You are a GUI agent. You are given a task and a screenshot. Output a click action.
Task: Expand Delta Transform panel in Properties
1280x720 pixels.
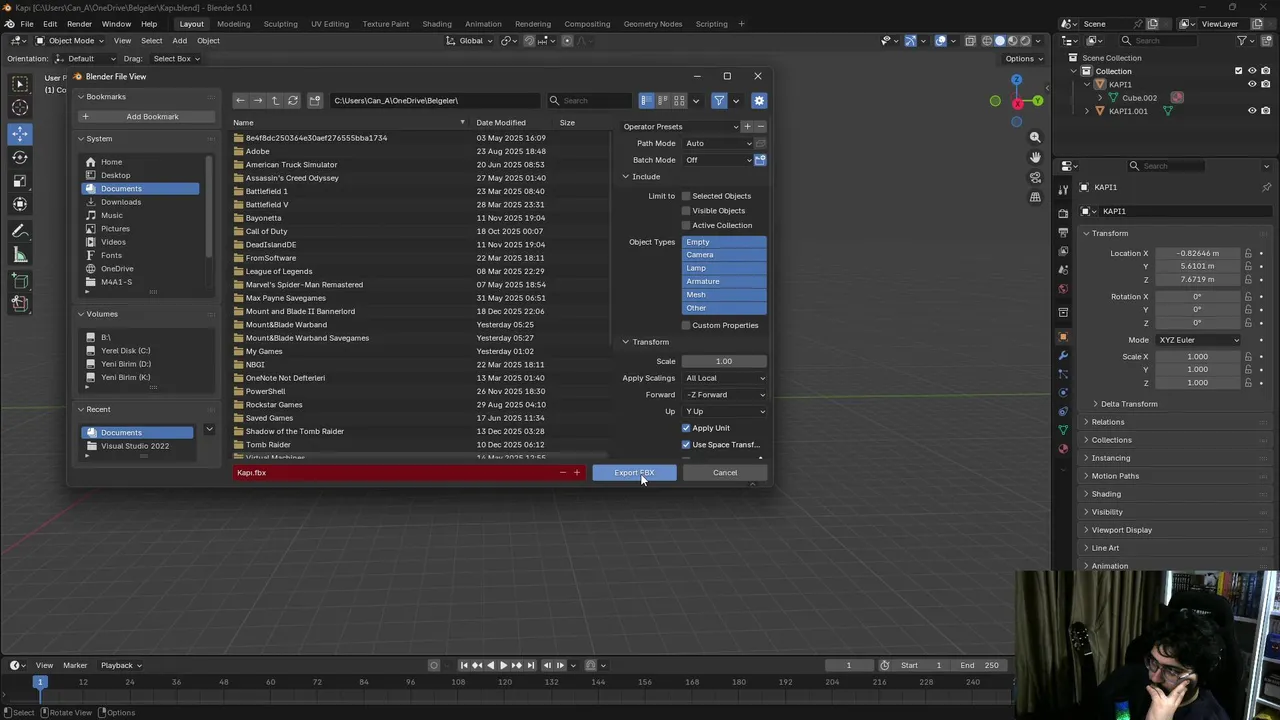click(x=1128, y=404)
